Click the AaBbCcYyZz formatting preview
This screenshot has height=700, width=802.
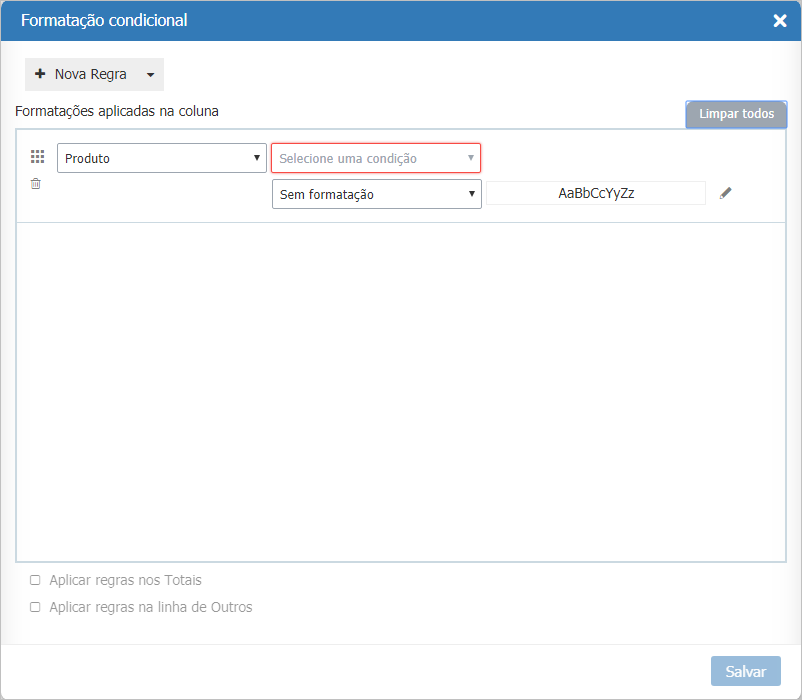(595, 192)
